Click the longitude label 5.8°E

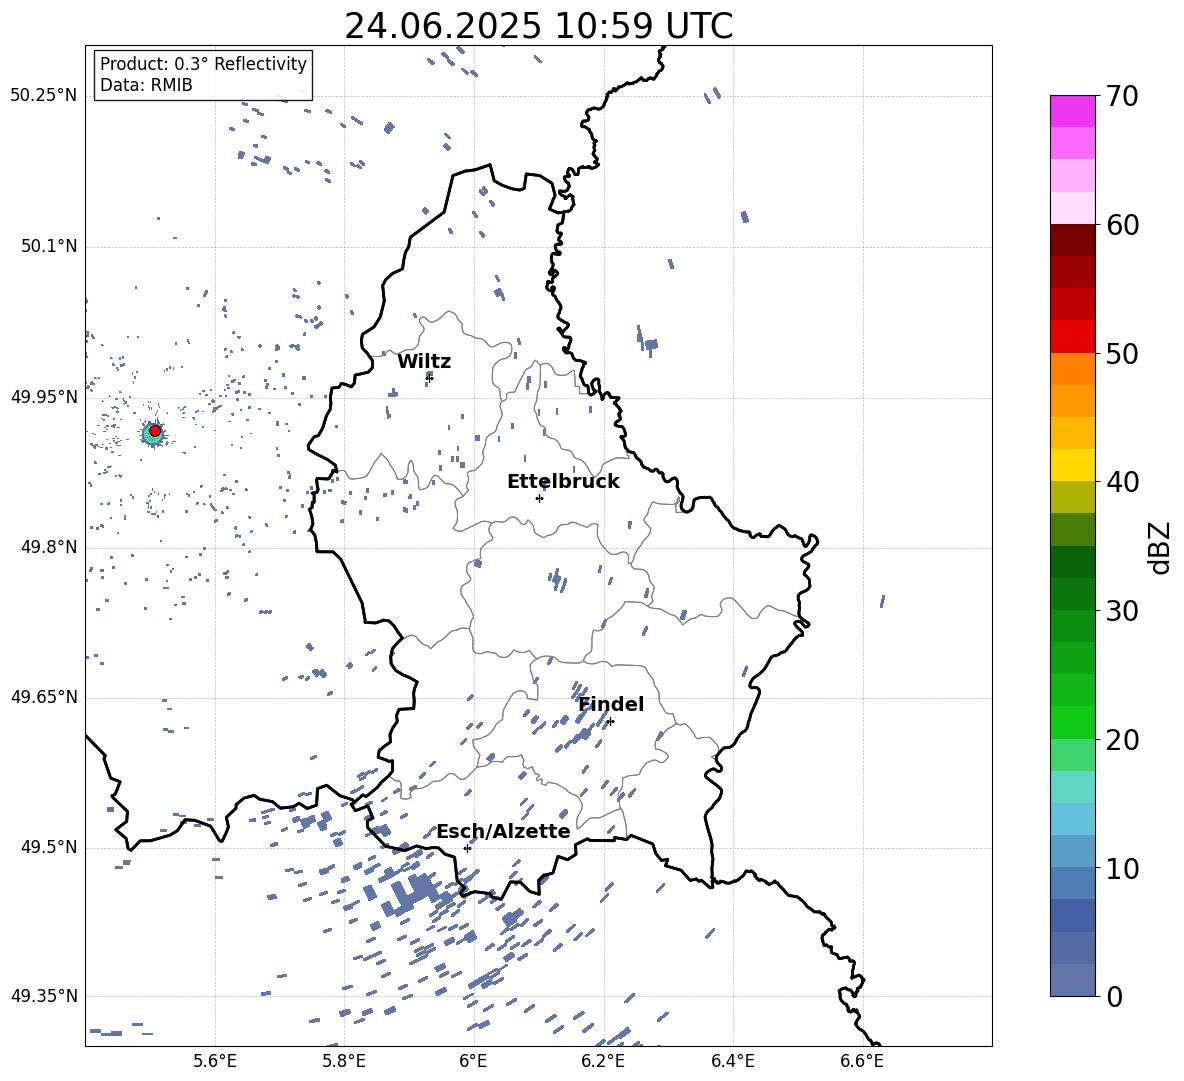pos(344,1061)
